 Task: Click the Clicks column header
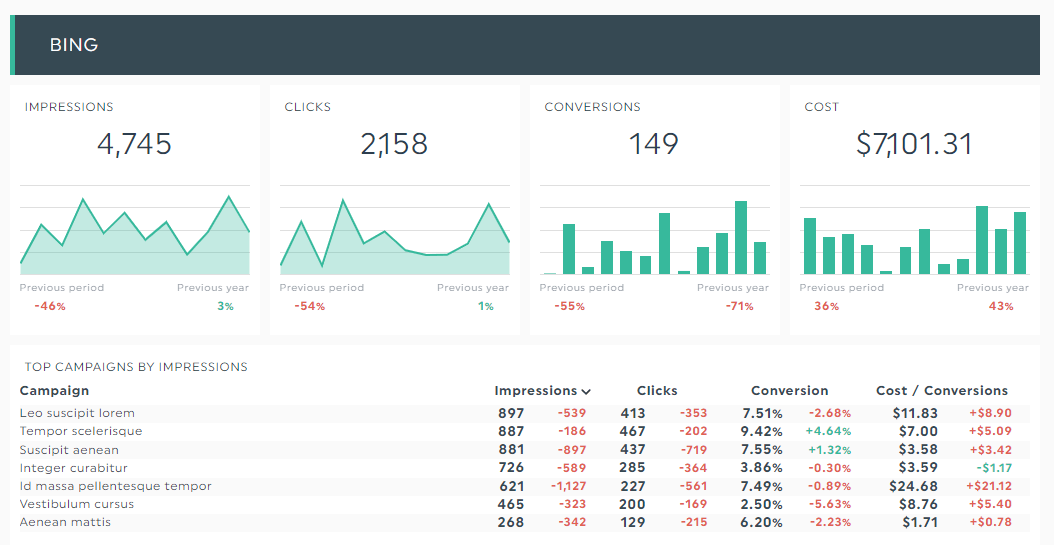point(657,391)
